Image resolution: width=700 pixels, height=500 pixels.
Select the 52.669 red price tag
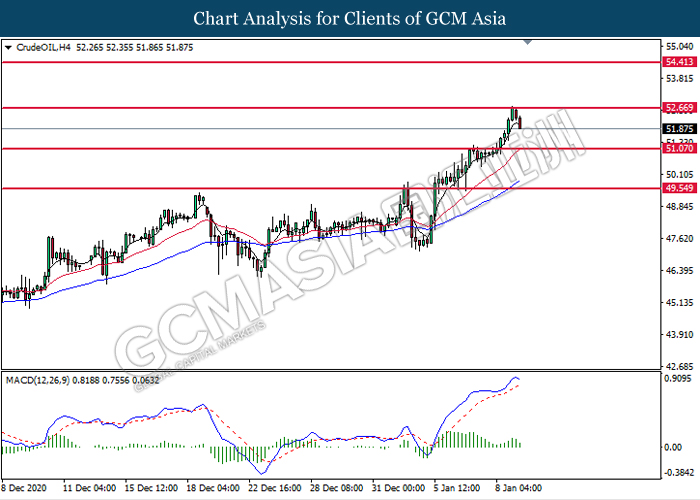tap(679, 107)
